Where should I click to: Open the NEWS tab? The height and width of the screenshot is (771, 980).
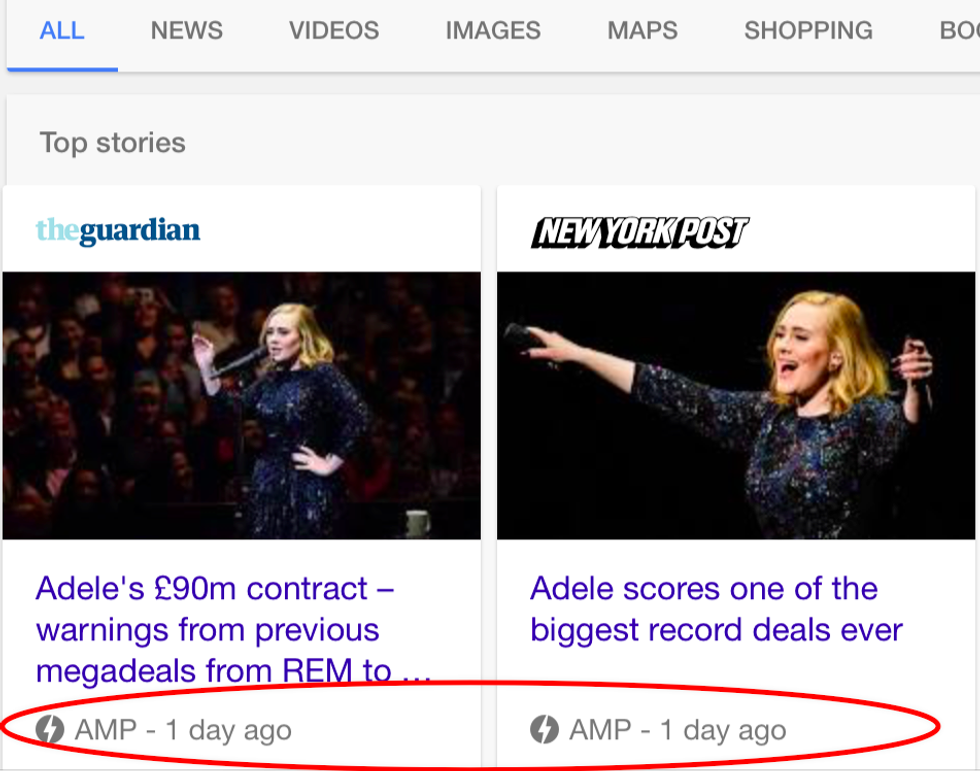(186, 31)
